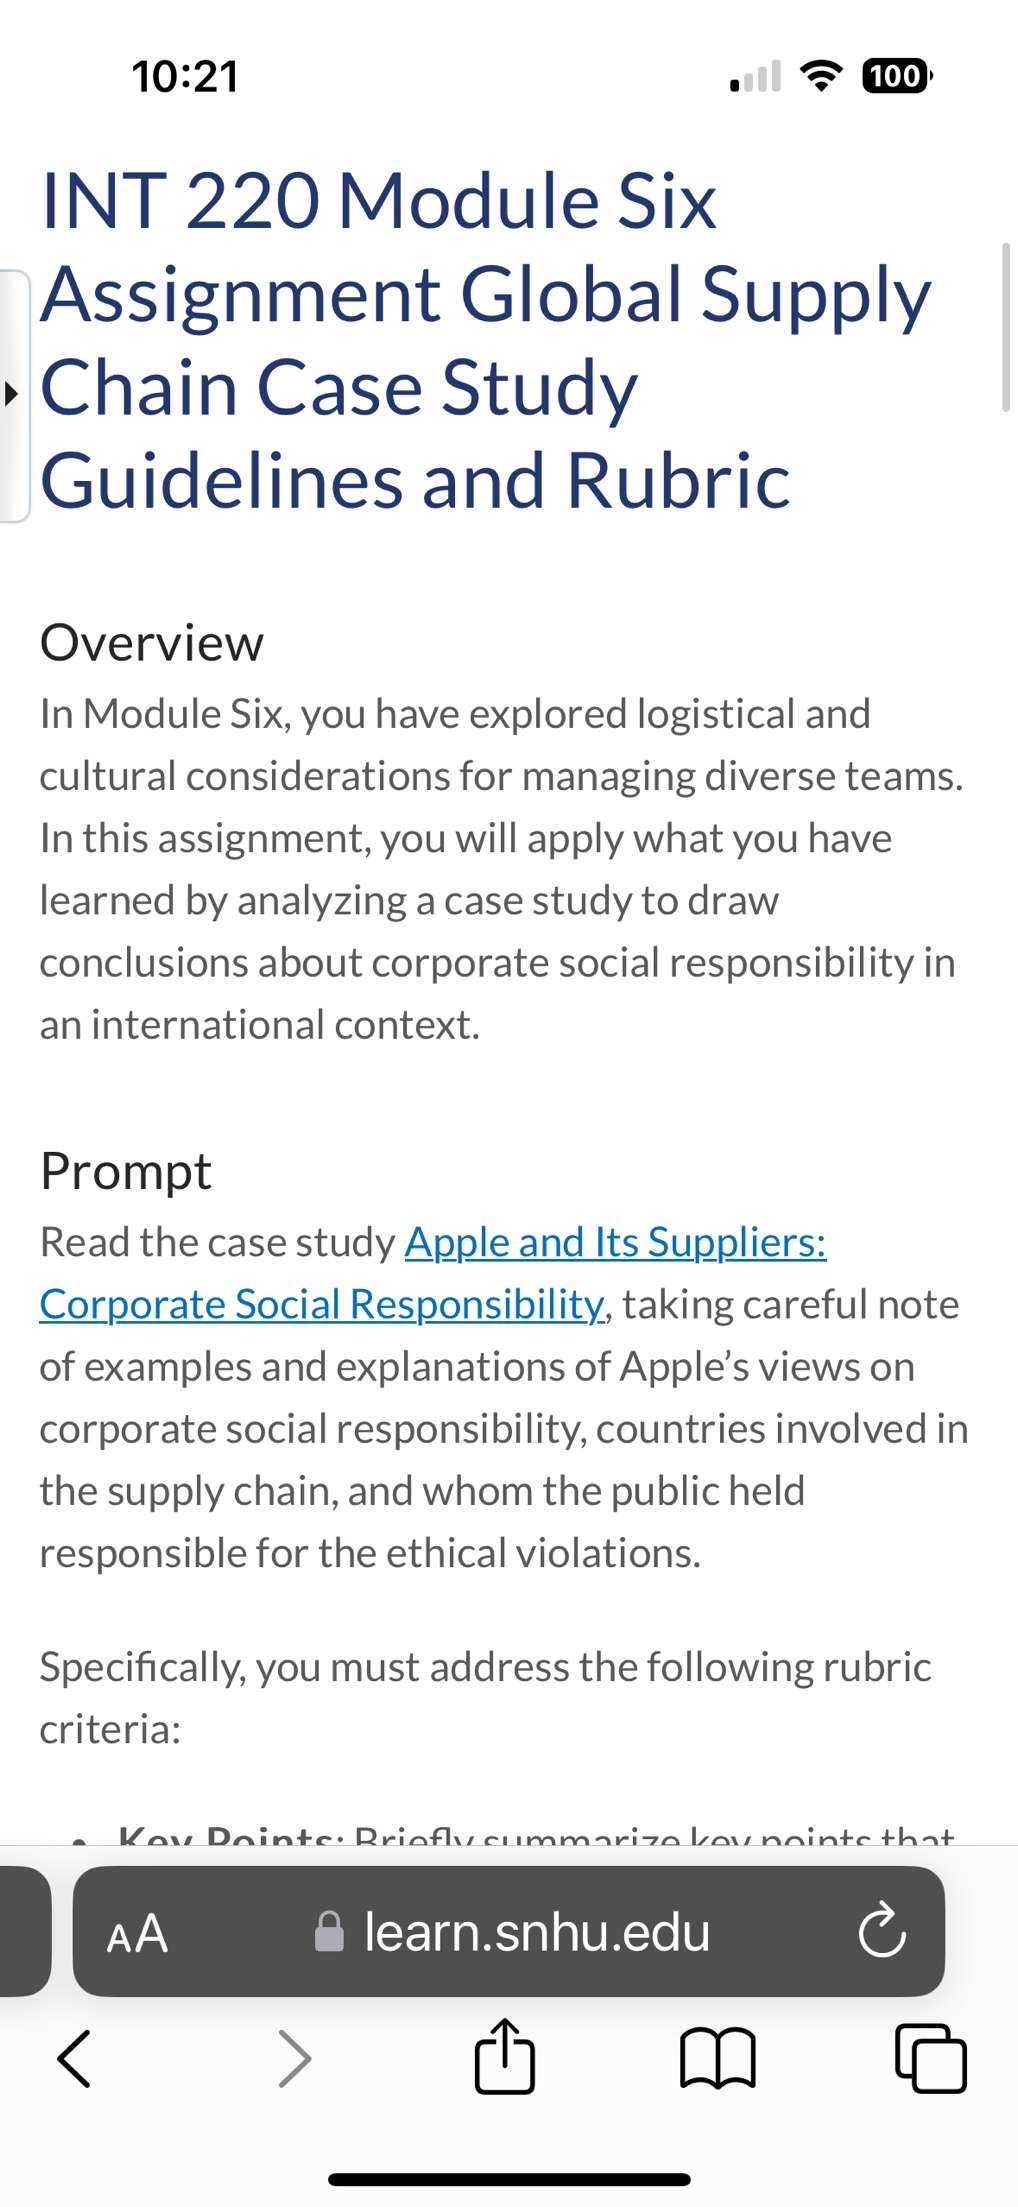Tap learn.snhu.edu to edit the address
Screen dimensions: 1018x2207
(536, 1932)
